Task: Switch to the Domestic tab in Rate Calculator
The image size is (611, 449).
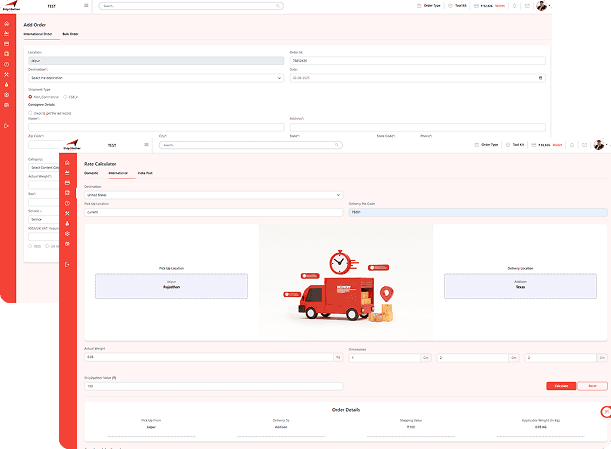Action: click(92, 174)
